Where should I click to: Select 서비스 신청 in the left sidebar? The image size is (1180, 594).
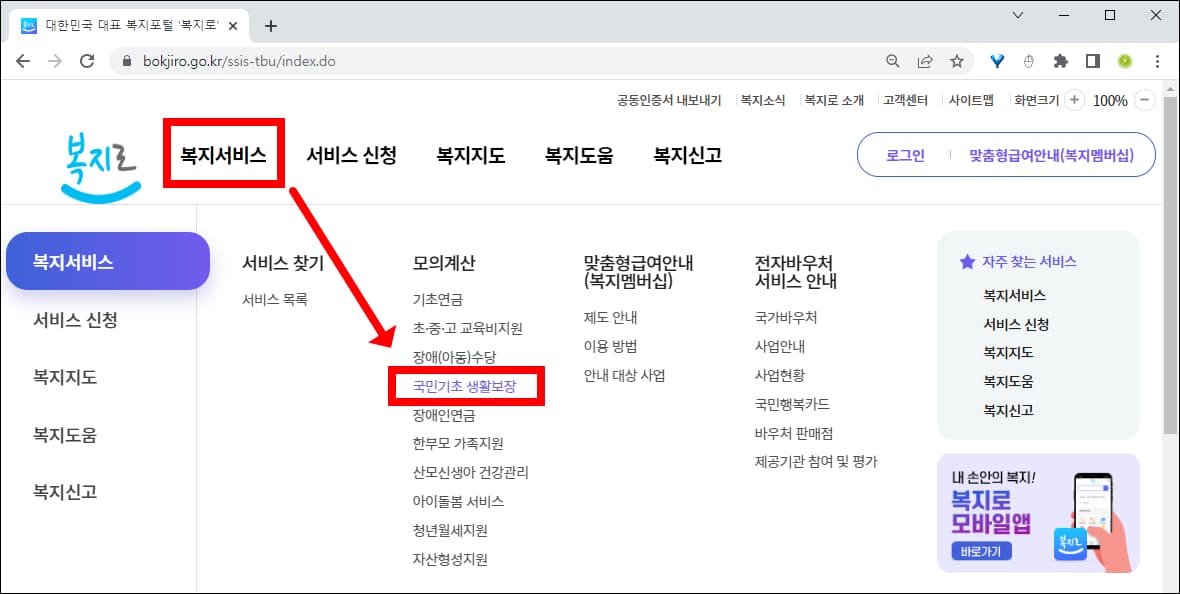(75, 320)
